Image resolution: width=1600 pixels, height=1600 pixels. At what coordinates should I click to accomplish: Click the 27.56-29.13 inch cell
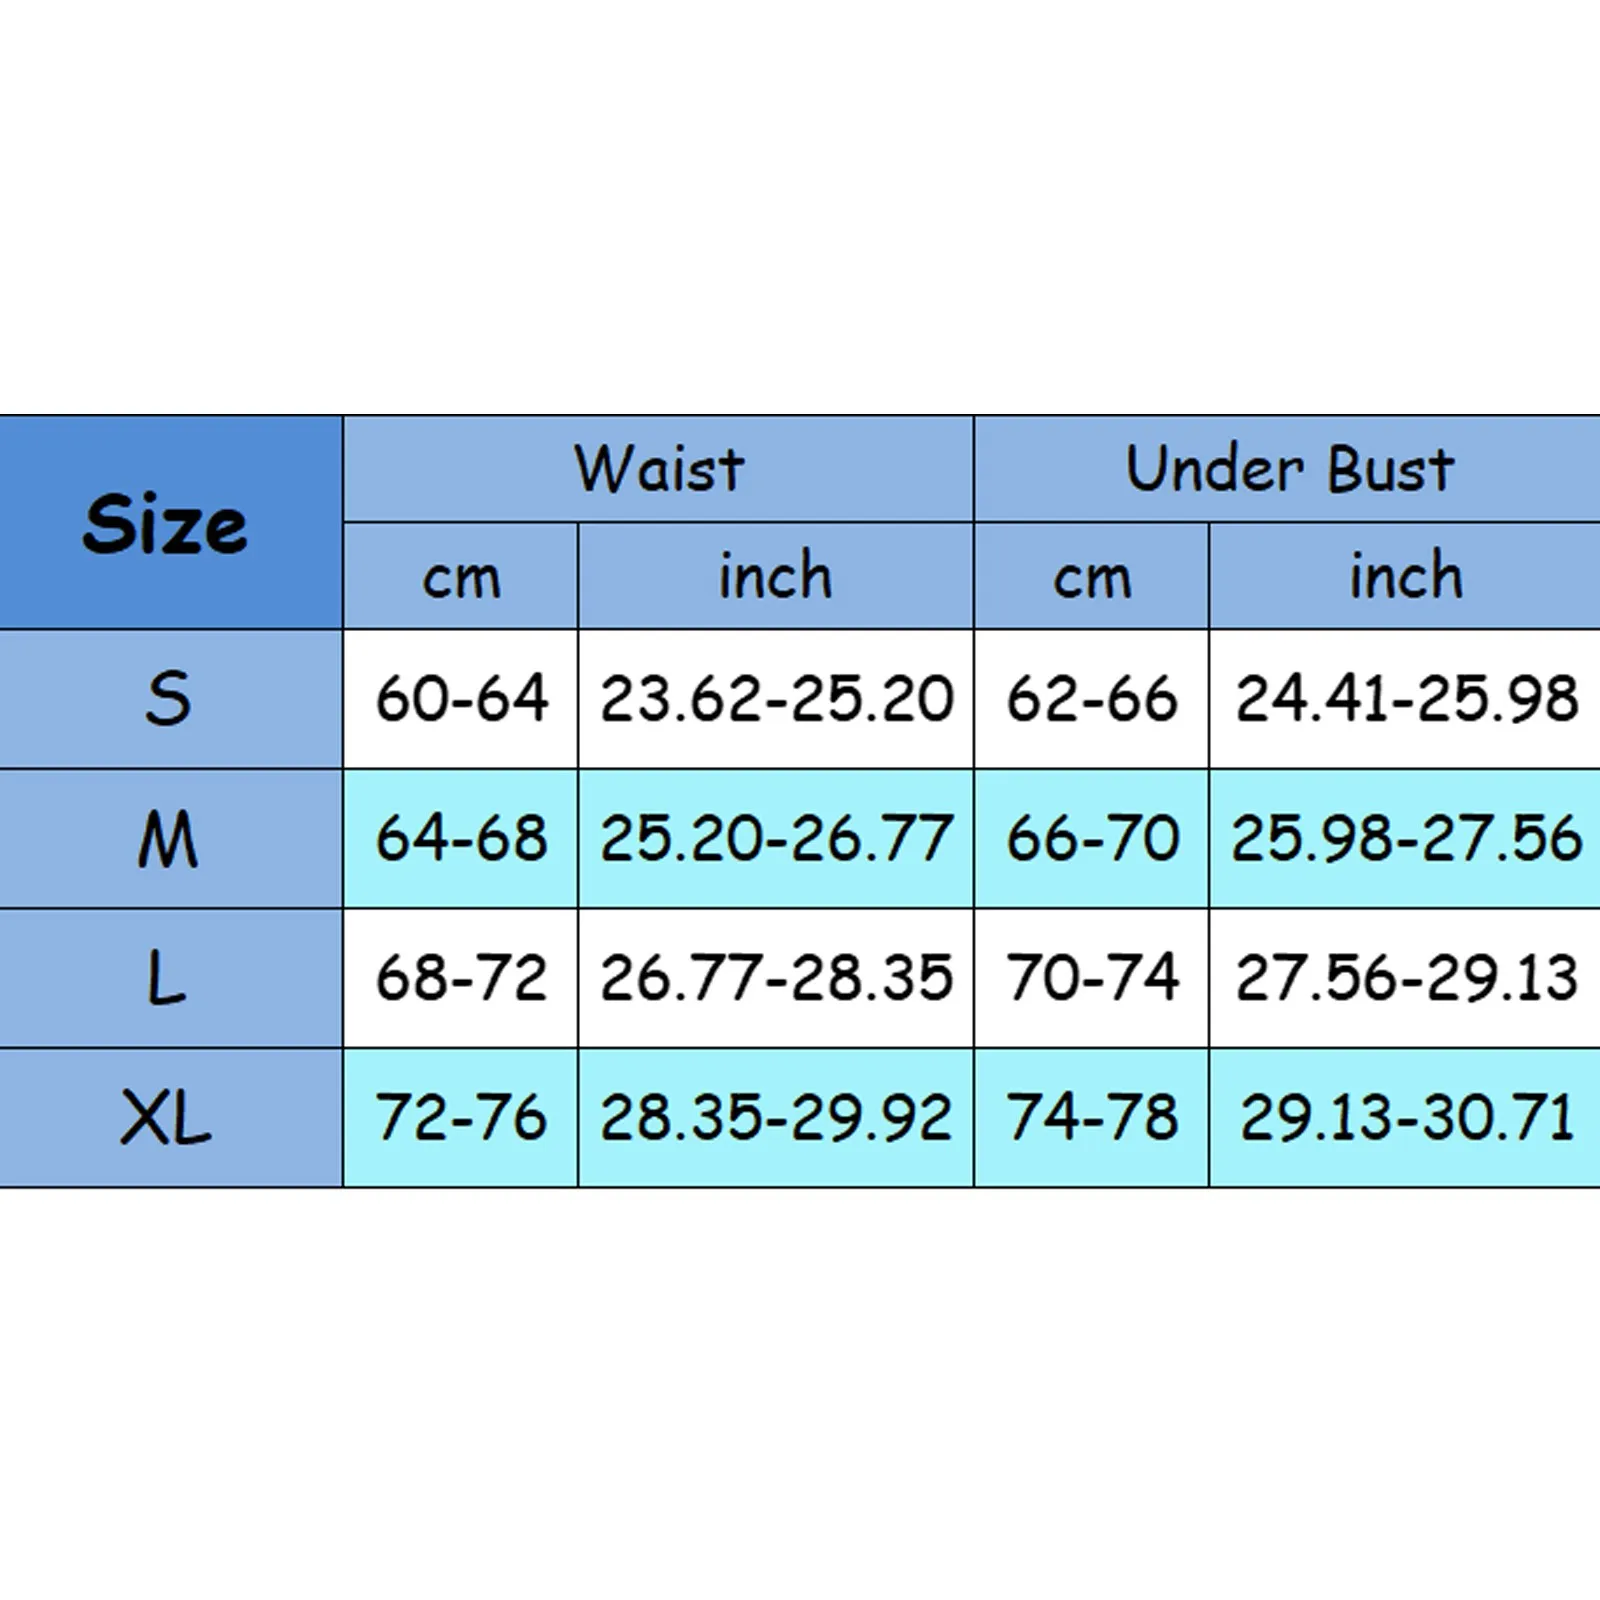point(1405,978)
